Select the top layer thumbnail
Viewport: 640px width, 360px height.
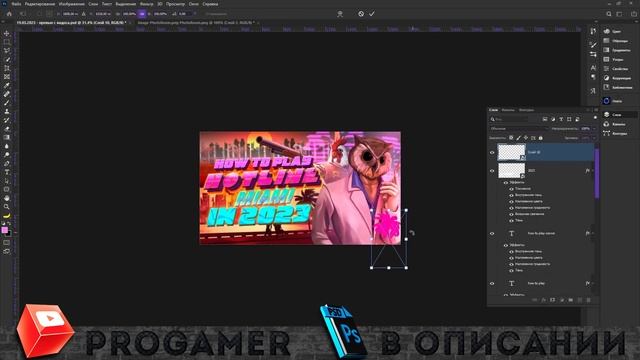click(x=511, y=152)
